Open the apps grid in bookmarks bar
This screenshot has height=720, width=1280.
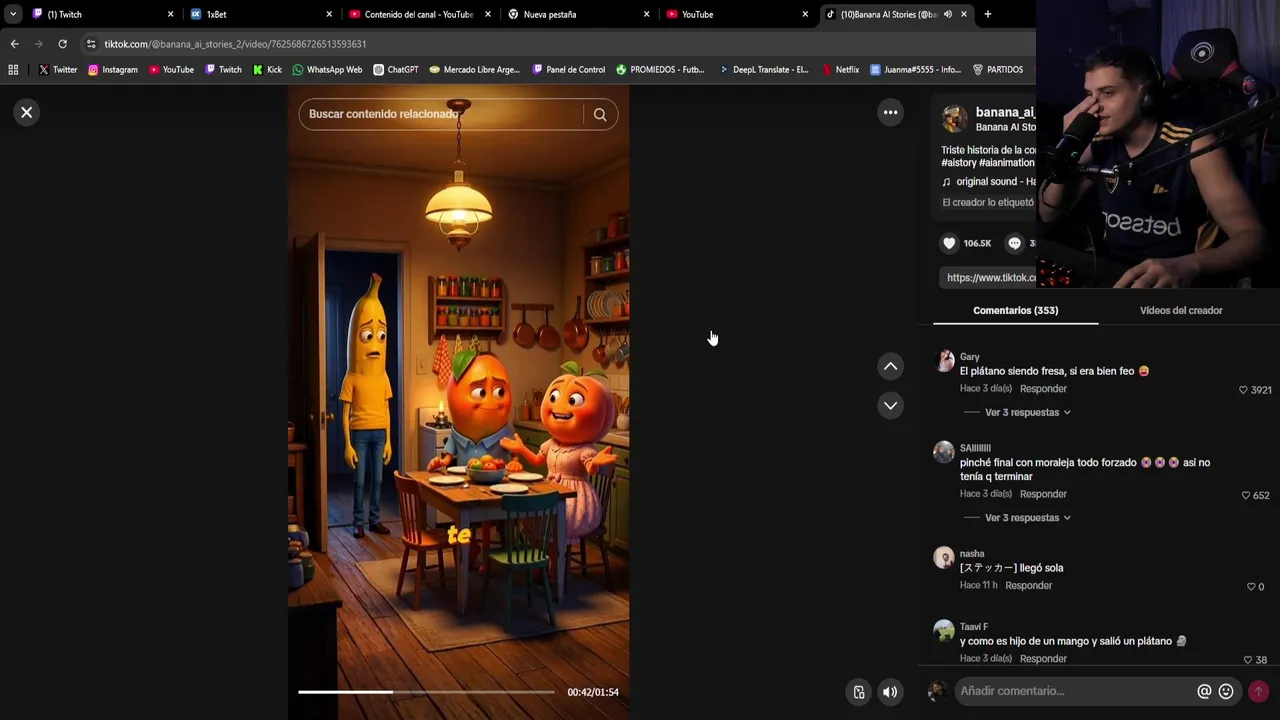13,70
